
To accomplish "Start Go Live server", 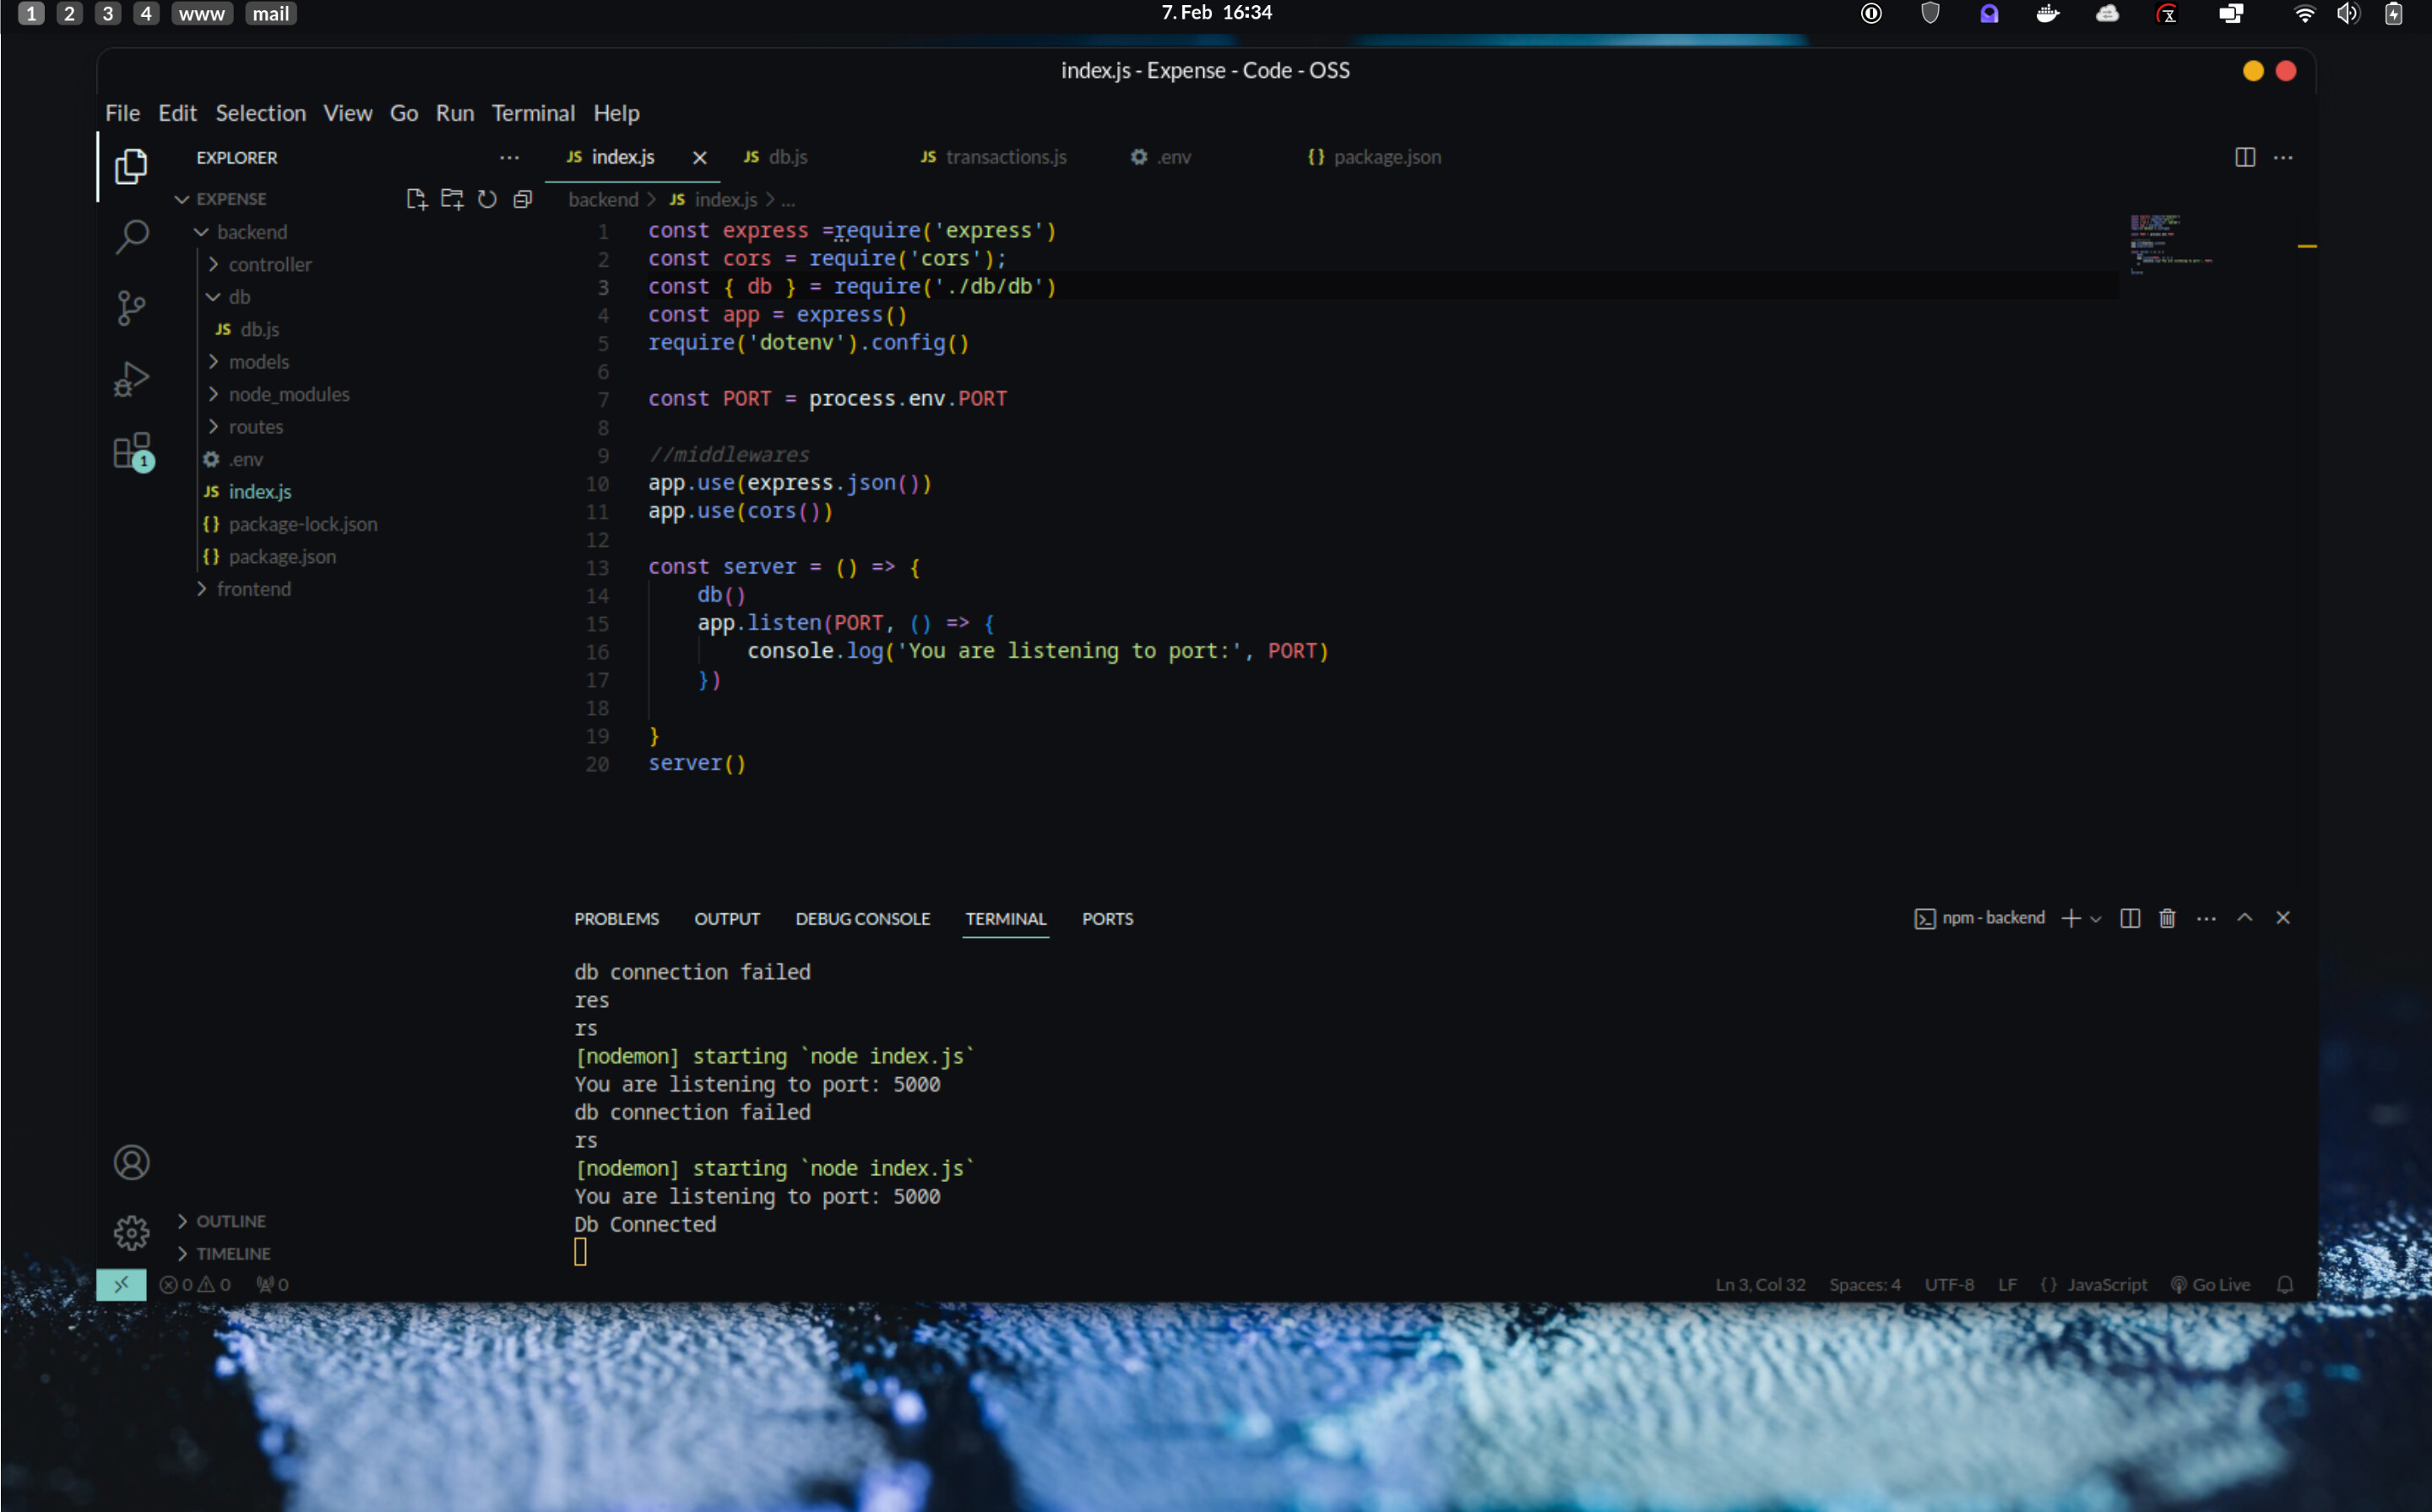I will 2211,1284.
